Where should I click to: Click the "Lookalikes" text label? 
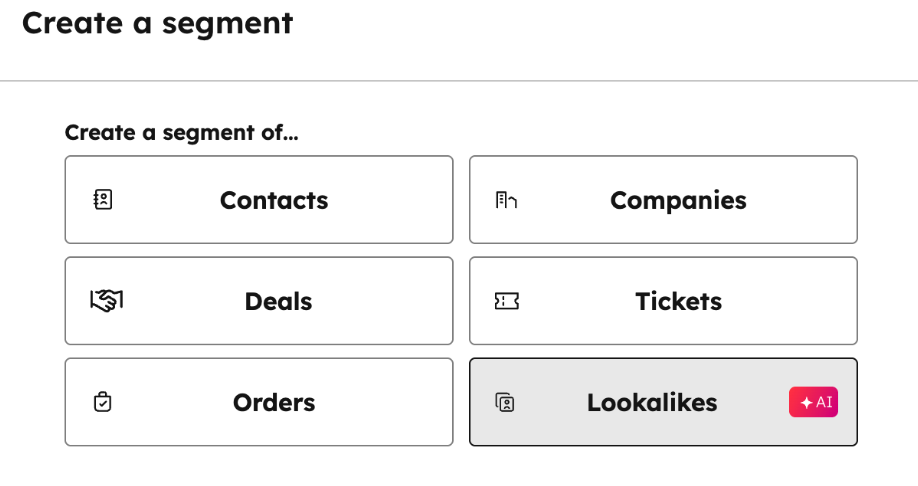click(652, 402)
